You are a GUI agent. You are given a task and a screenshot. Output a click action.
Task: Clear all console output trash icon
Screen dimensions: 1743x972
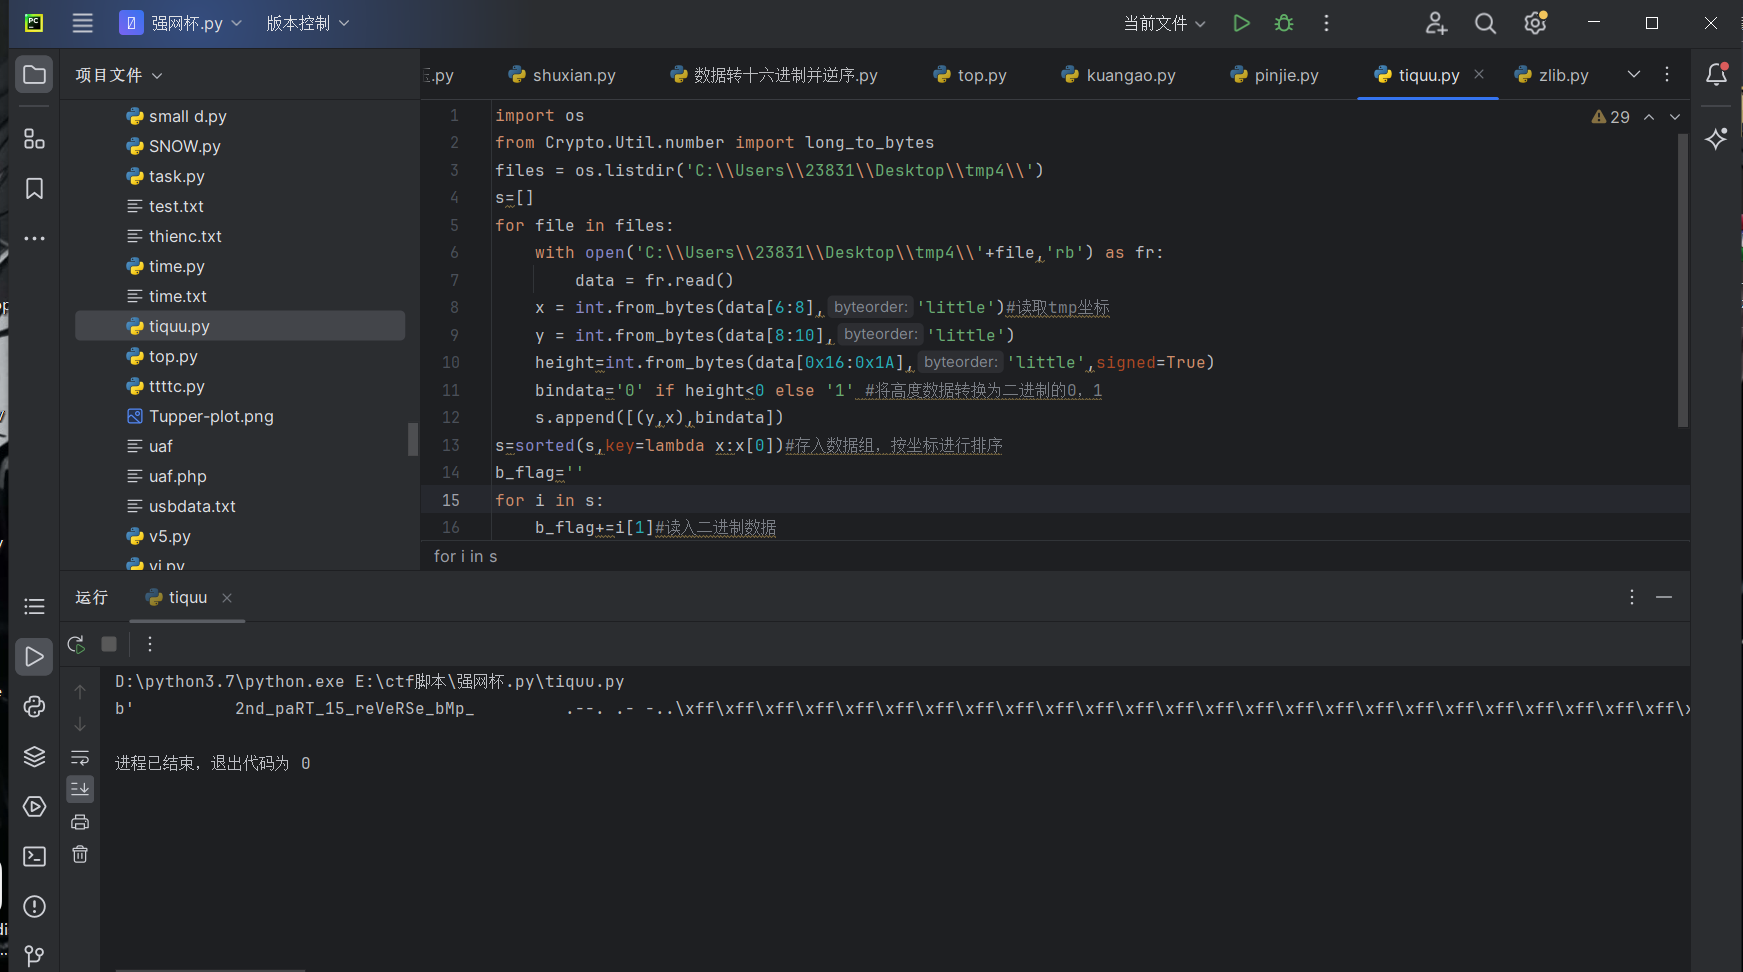tap(80, 854)
